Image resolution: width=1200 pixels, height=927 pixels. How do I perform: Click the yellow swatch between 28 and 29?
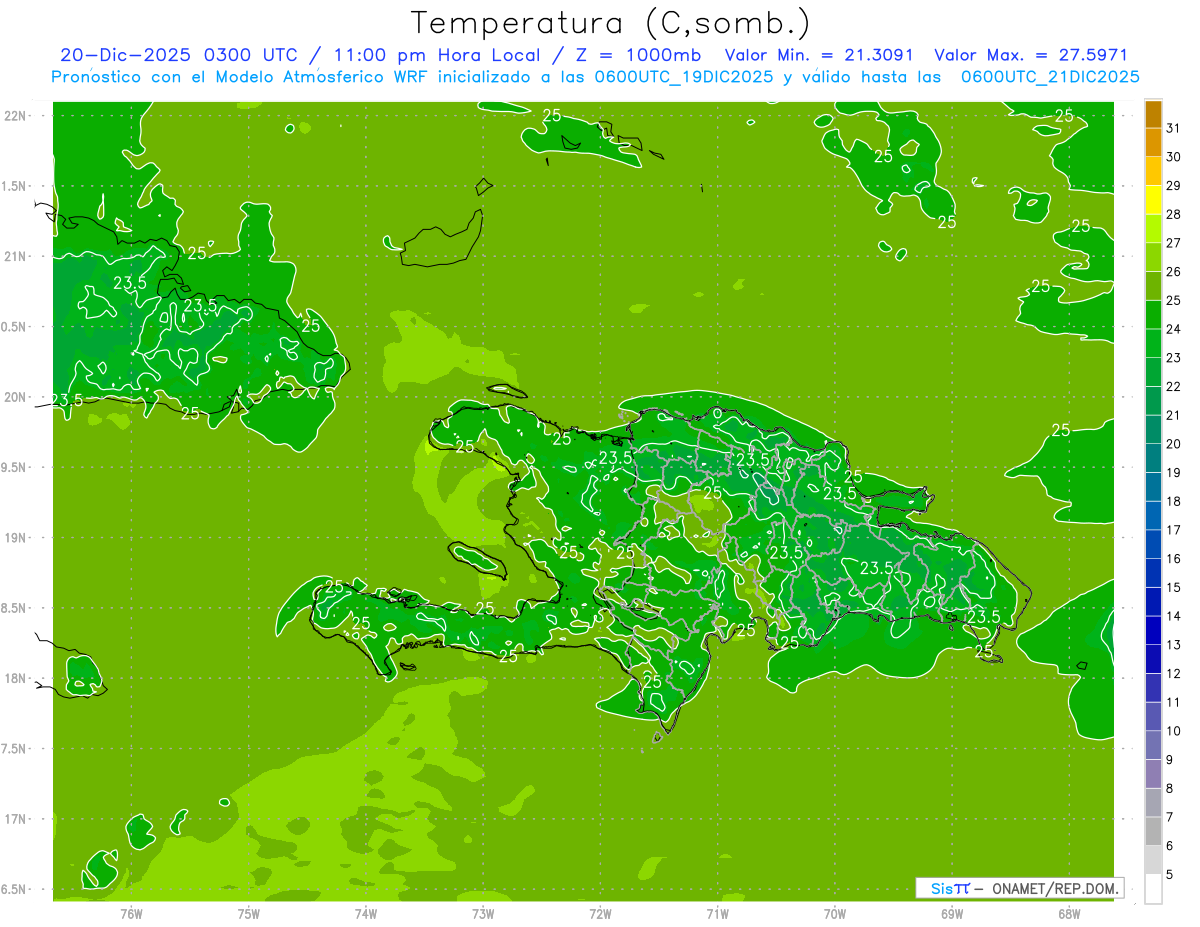tap(1153, 200)
